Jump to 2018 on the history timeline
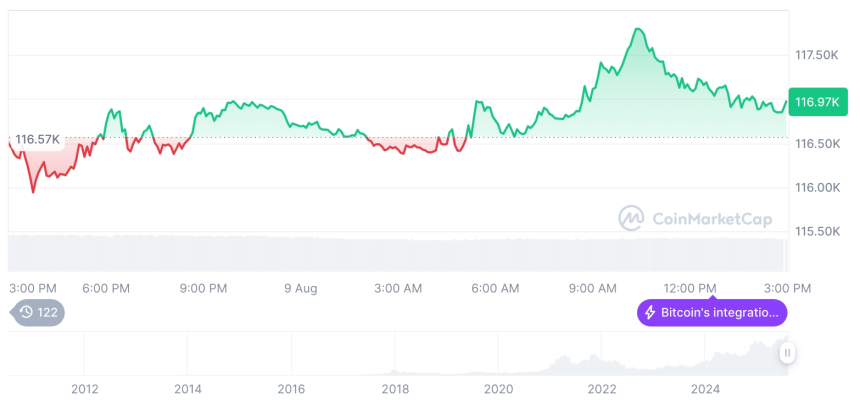860x401 pixels. [x=395, y=388]
